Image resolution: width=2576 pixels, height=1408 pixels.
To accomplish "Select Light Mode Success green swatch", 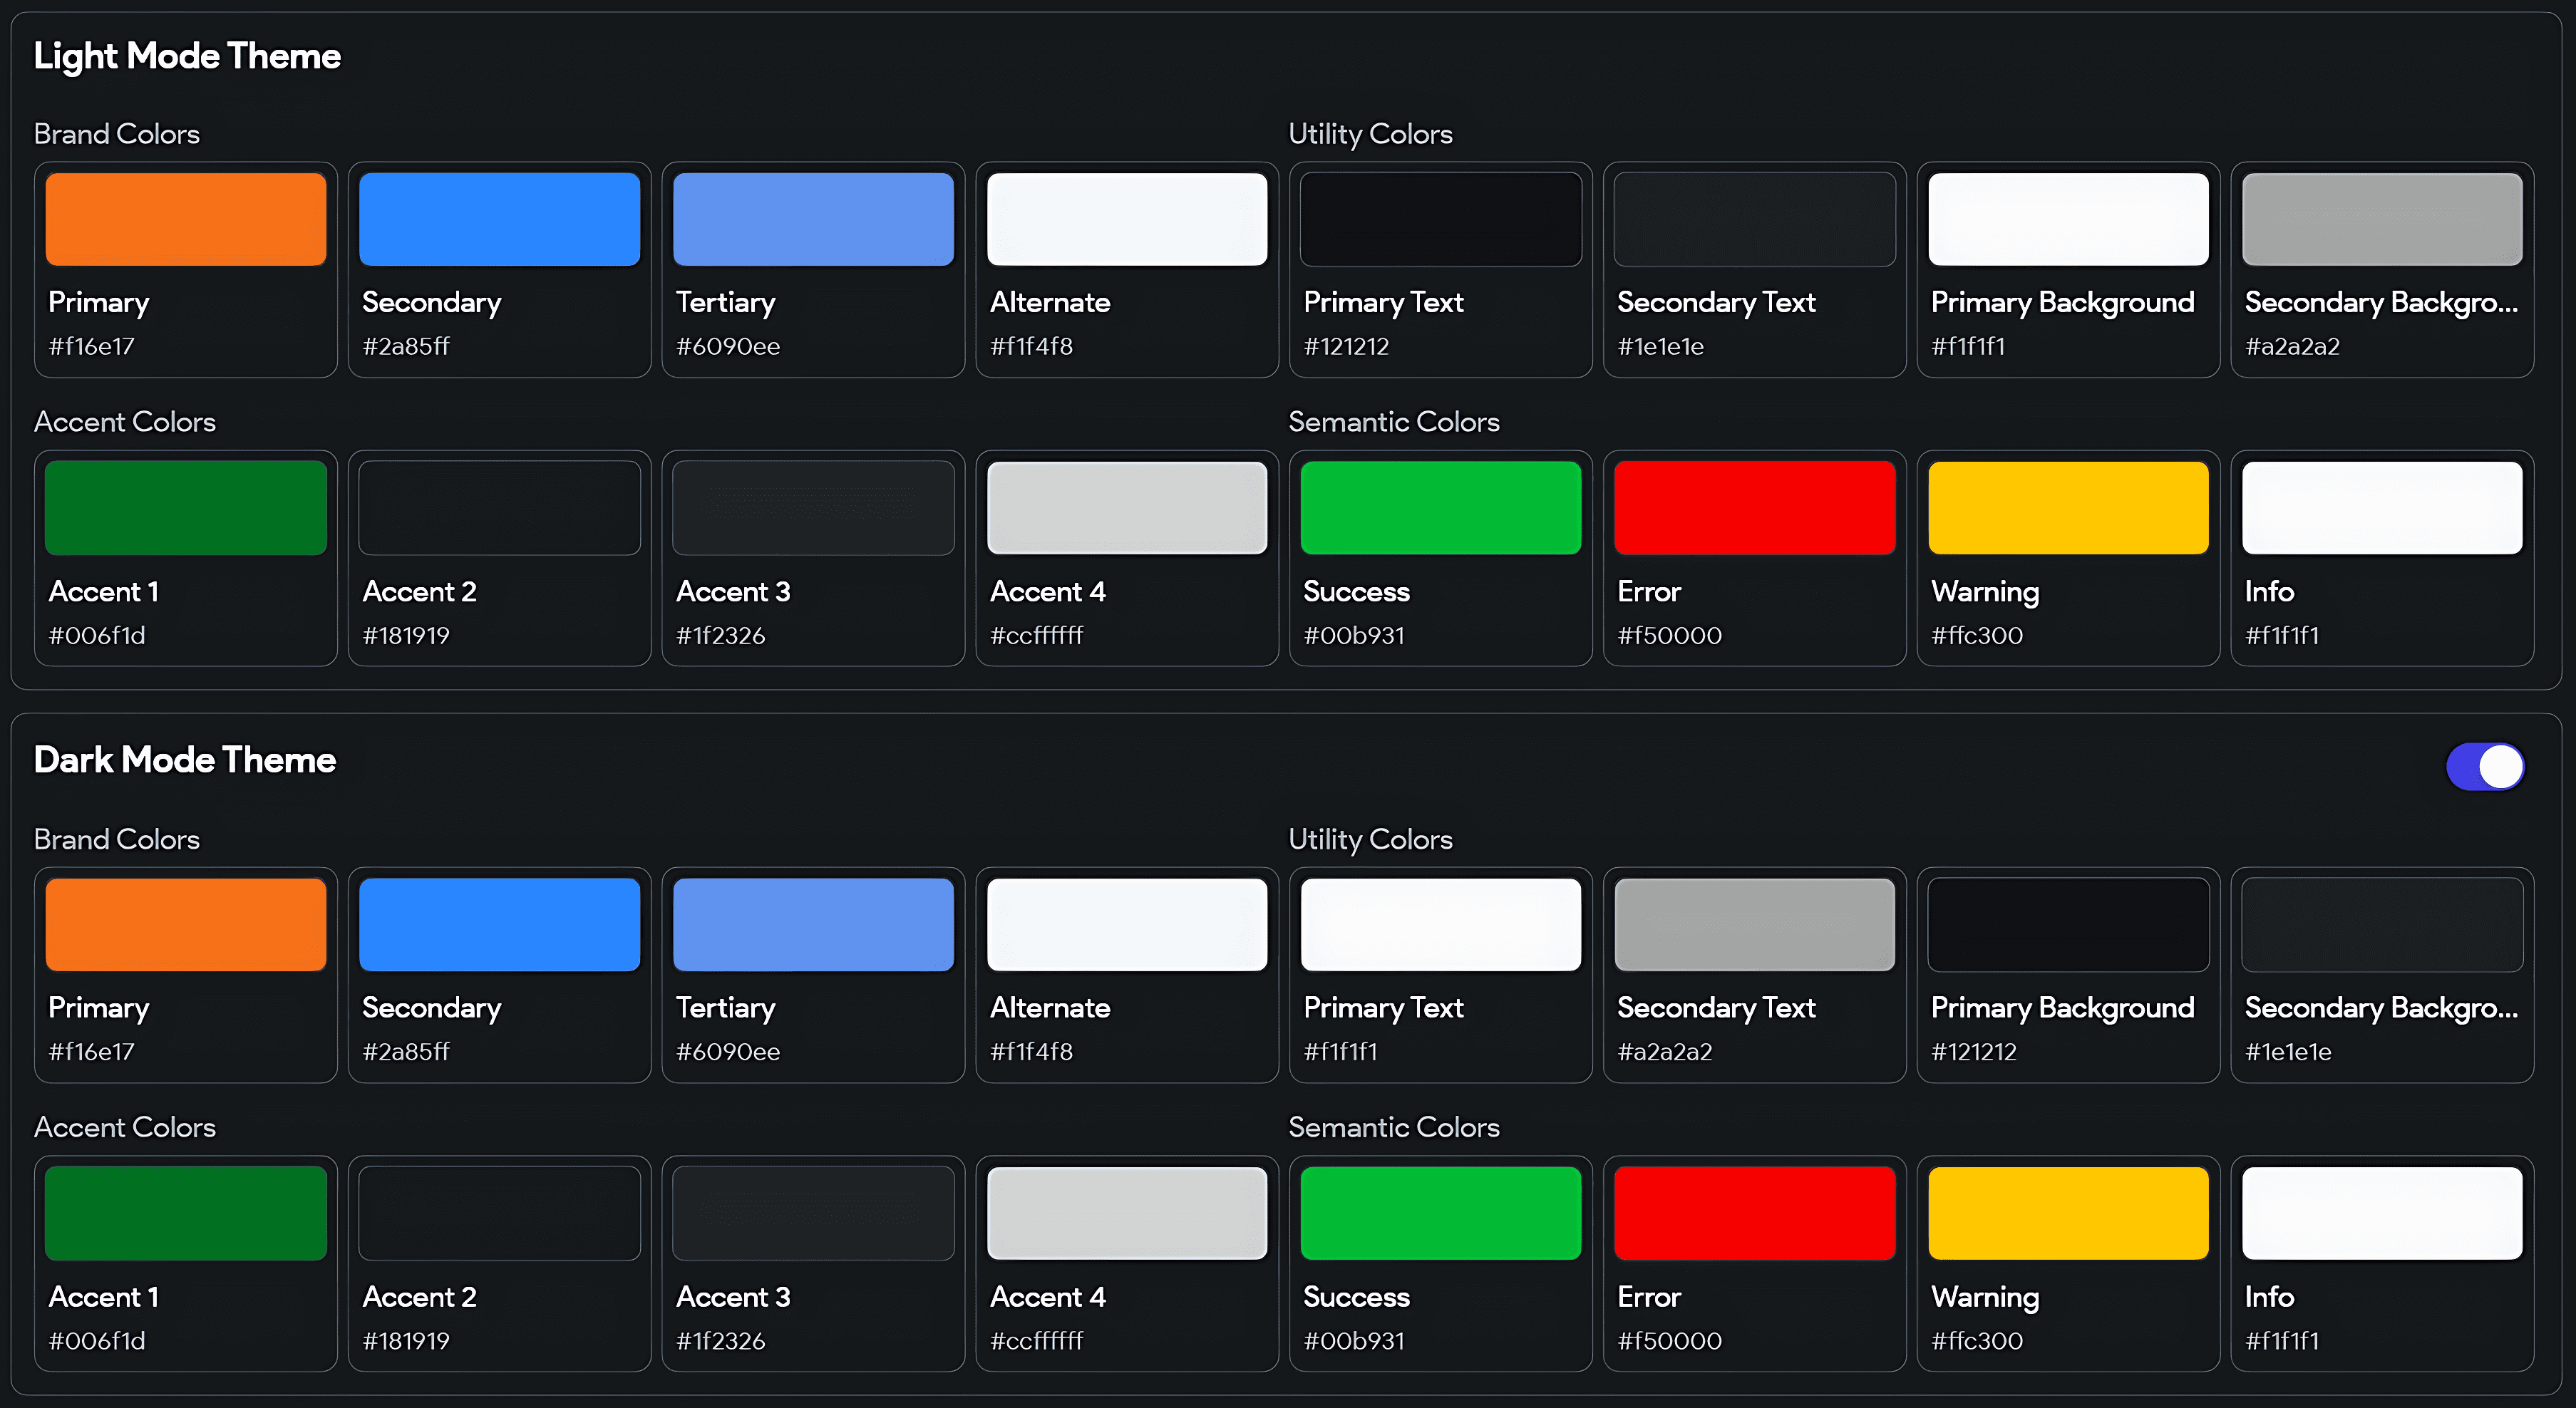I will point(1440,508).
